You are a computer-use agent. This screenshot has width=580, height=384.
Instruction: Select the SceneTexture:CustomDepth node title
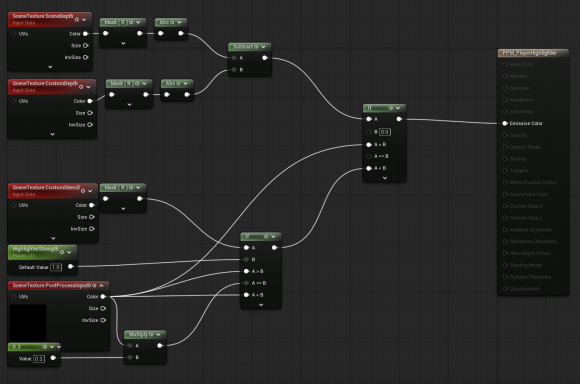tap(45, 84)
